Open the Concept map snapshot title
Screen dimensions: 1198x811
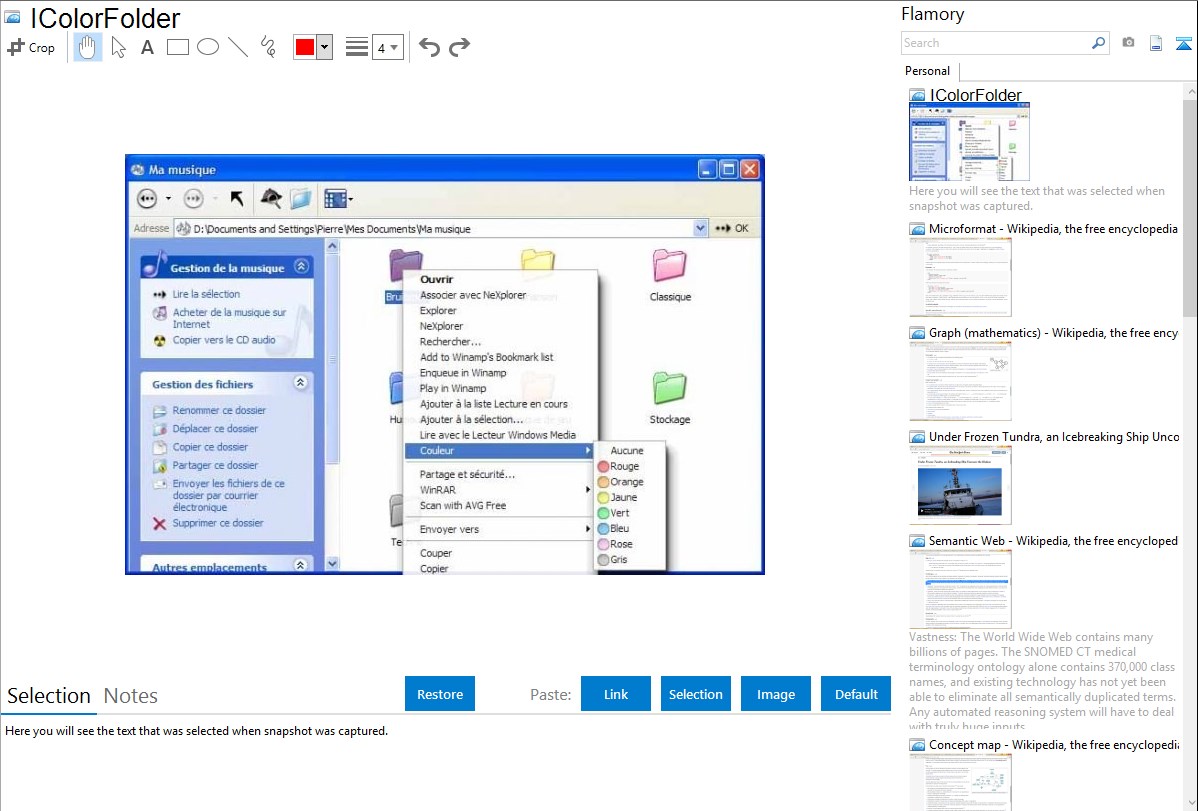pyautogui.click(x=1054, y=744)
